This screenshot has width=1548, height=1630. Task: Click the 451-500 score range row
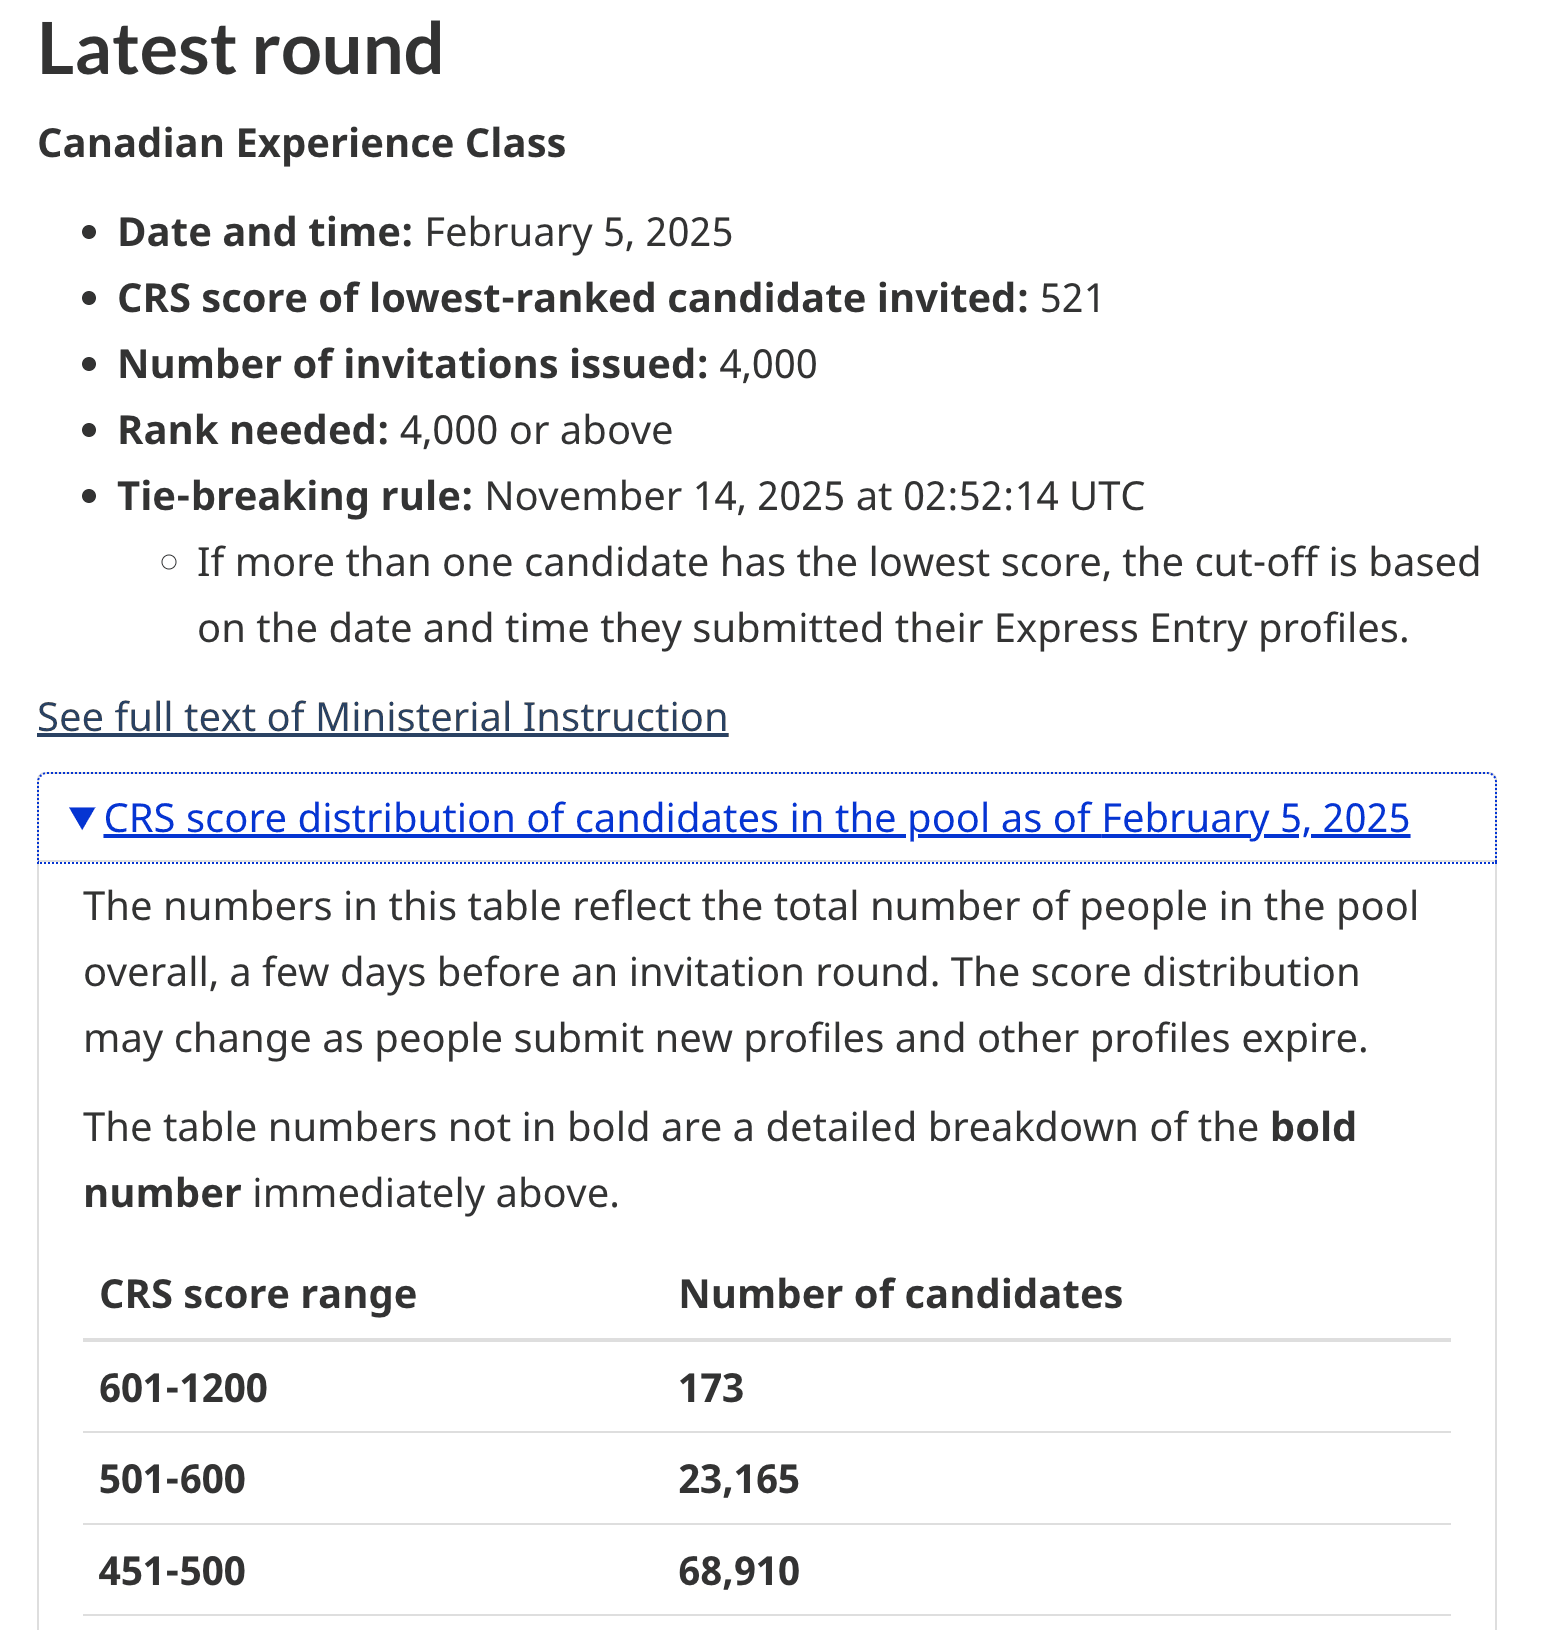coord(767,1571)
